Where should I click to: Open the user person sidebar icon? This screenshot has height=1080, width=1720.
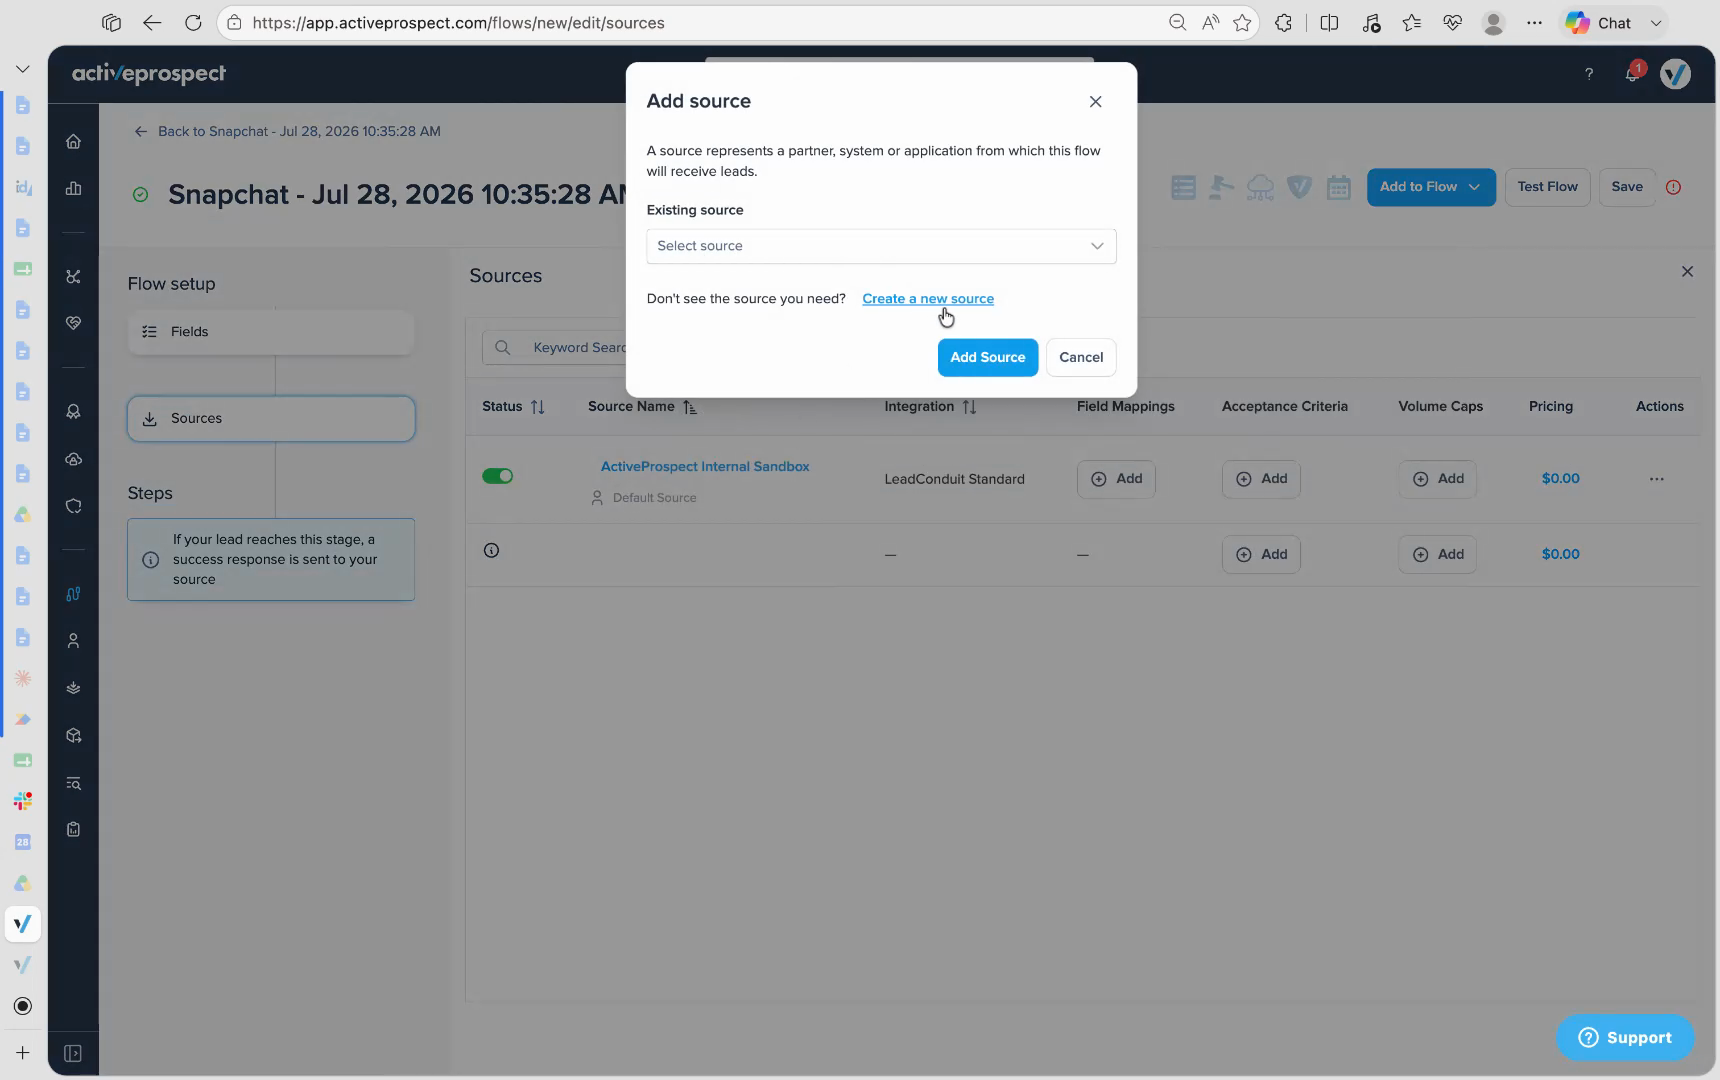click(x=73, y=641)
